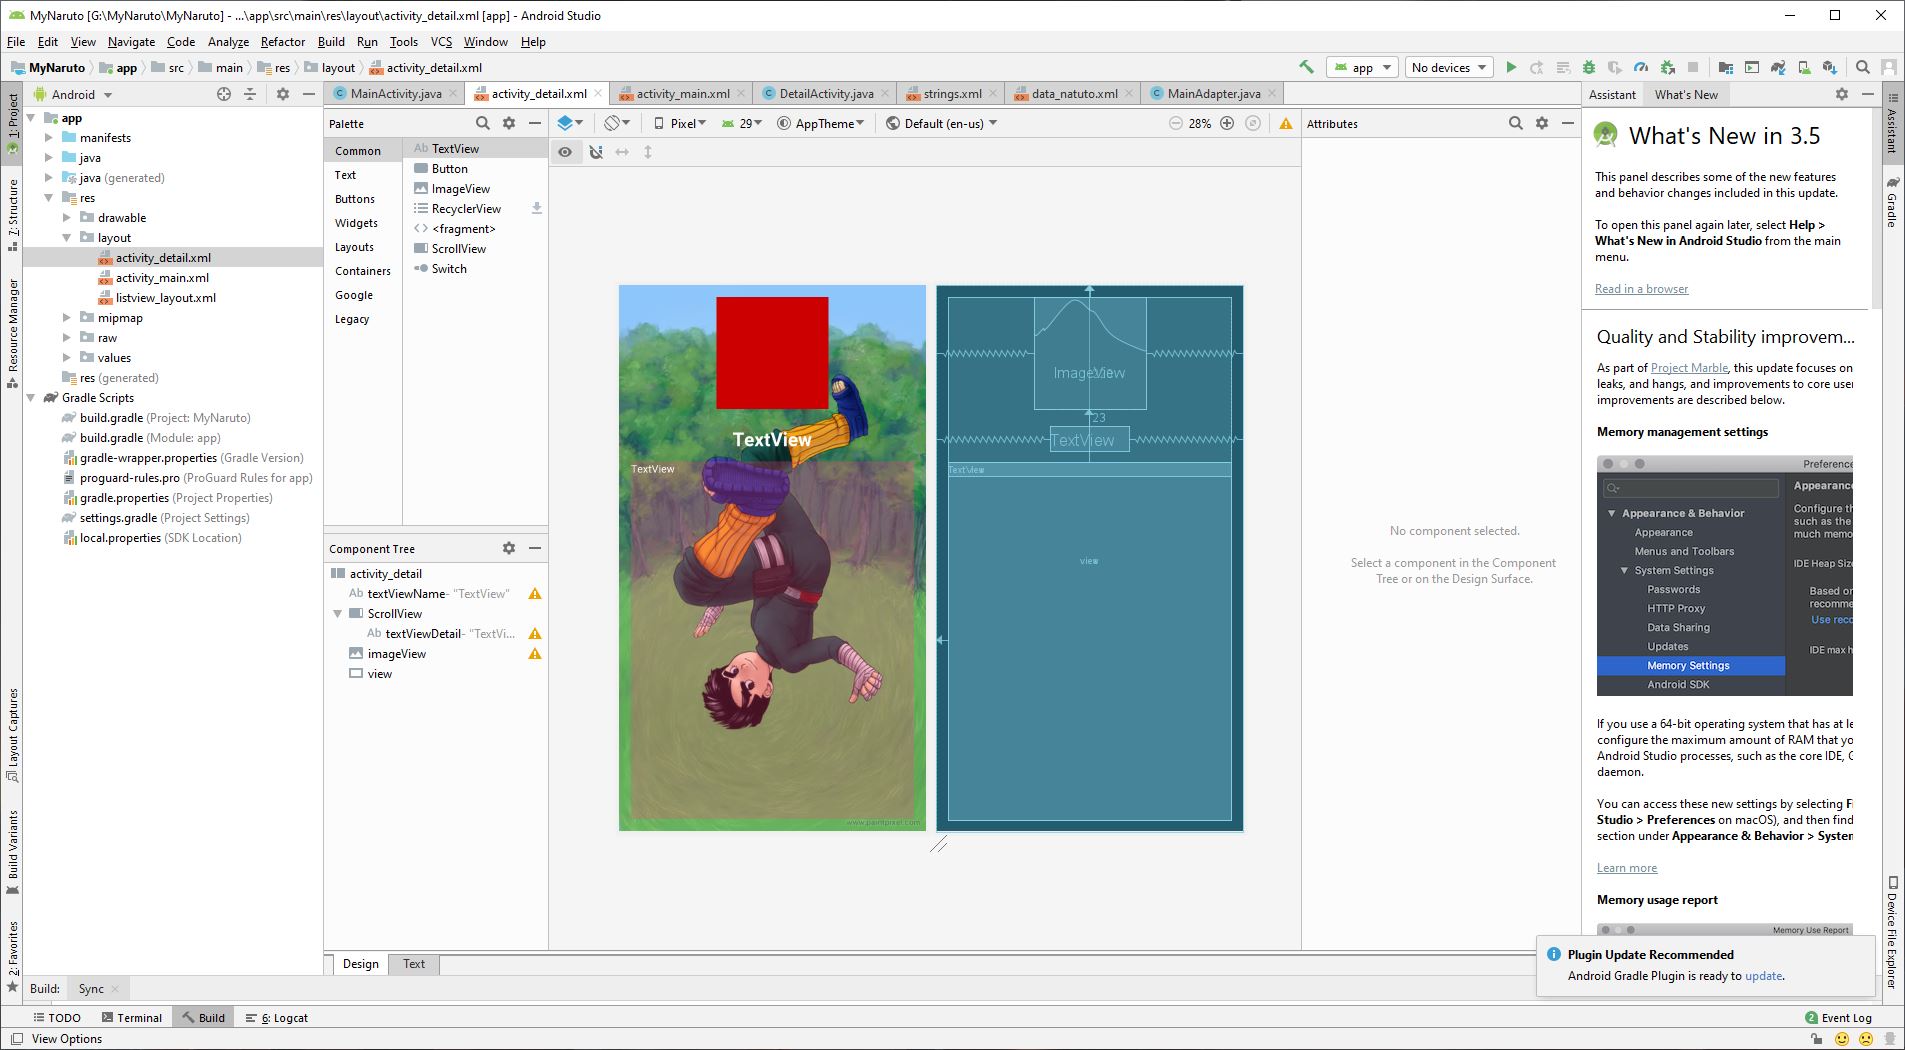Click Sync Project with Gradle Files icon
The width and height of the screenshot is (1905, 1050).
[1778, 67]
